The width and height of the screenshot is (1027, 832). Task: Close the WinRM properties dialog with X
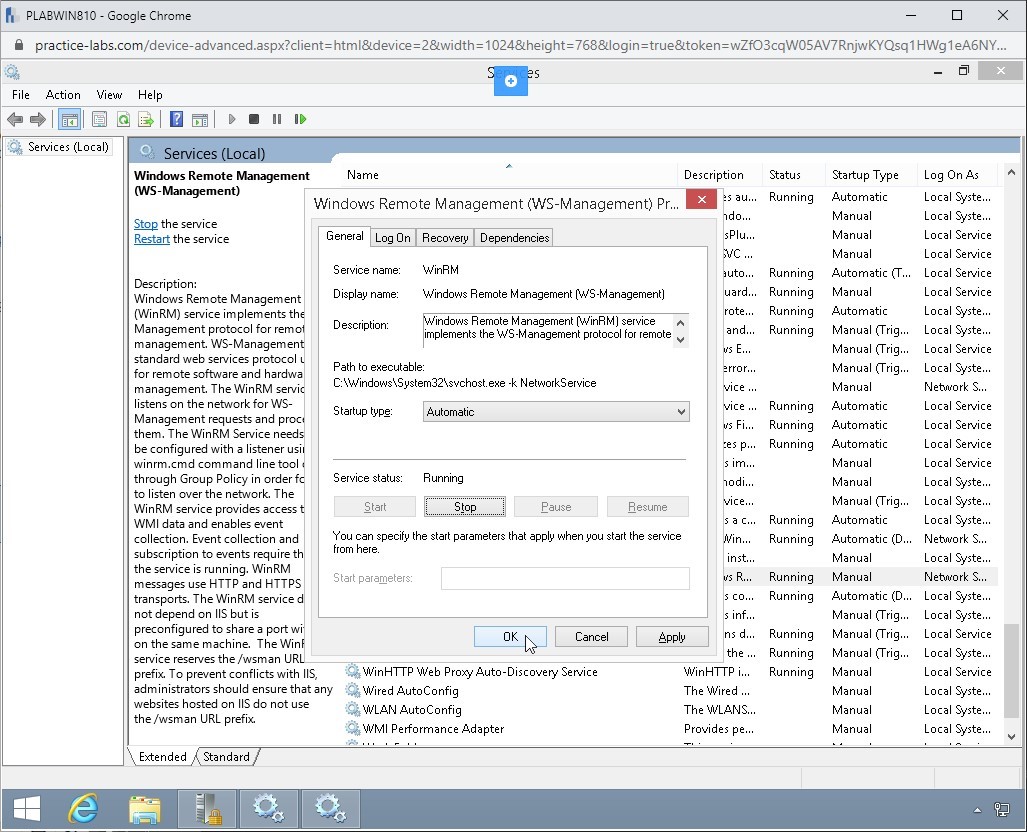pyautogui.click(x=701, y=199)
